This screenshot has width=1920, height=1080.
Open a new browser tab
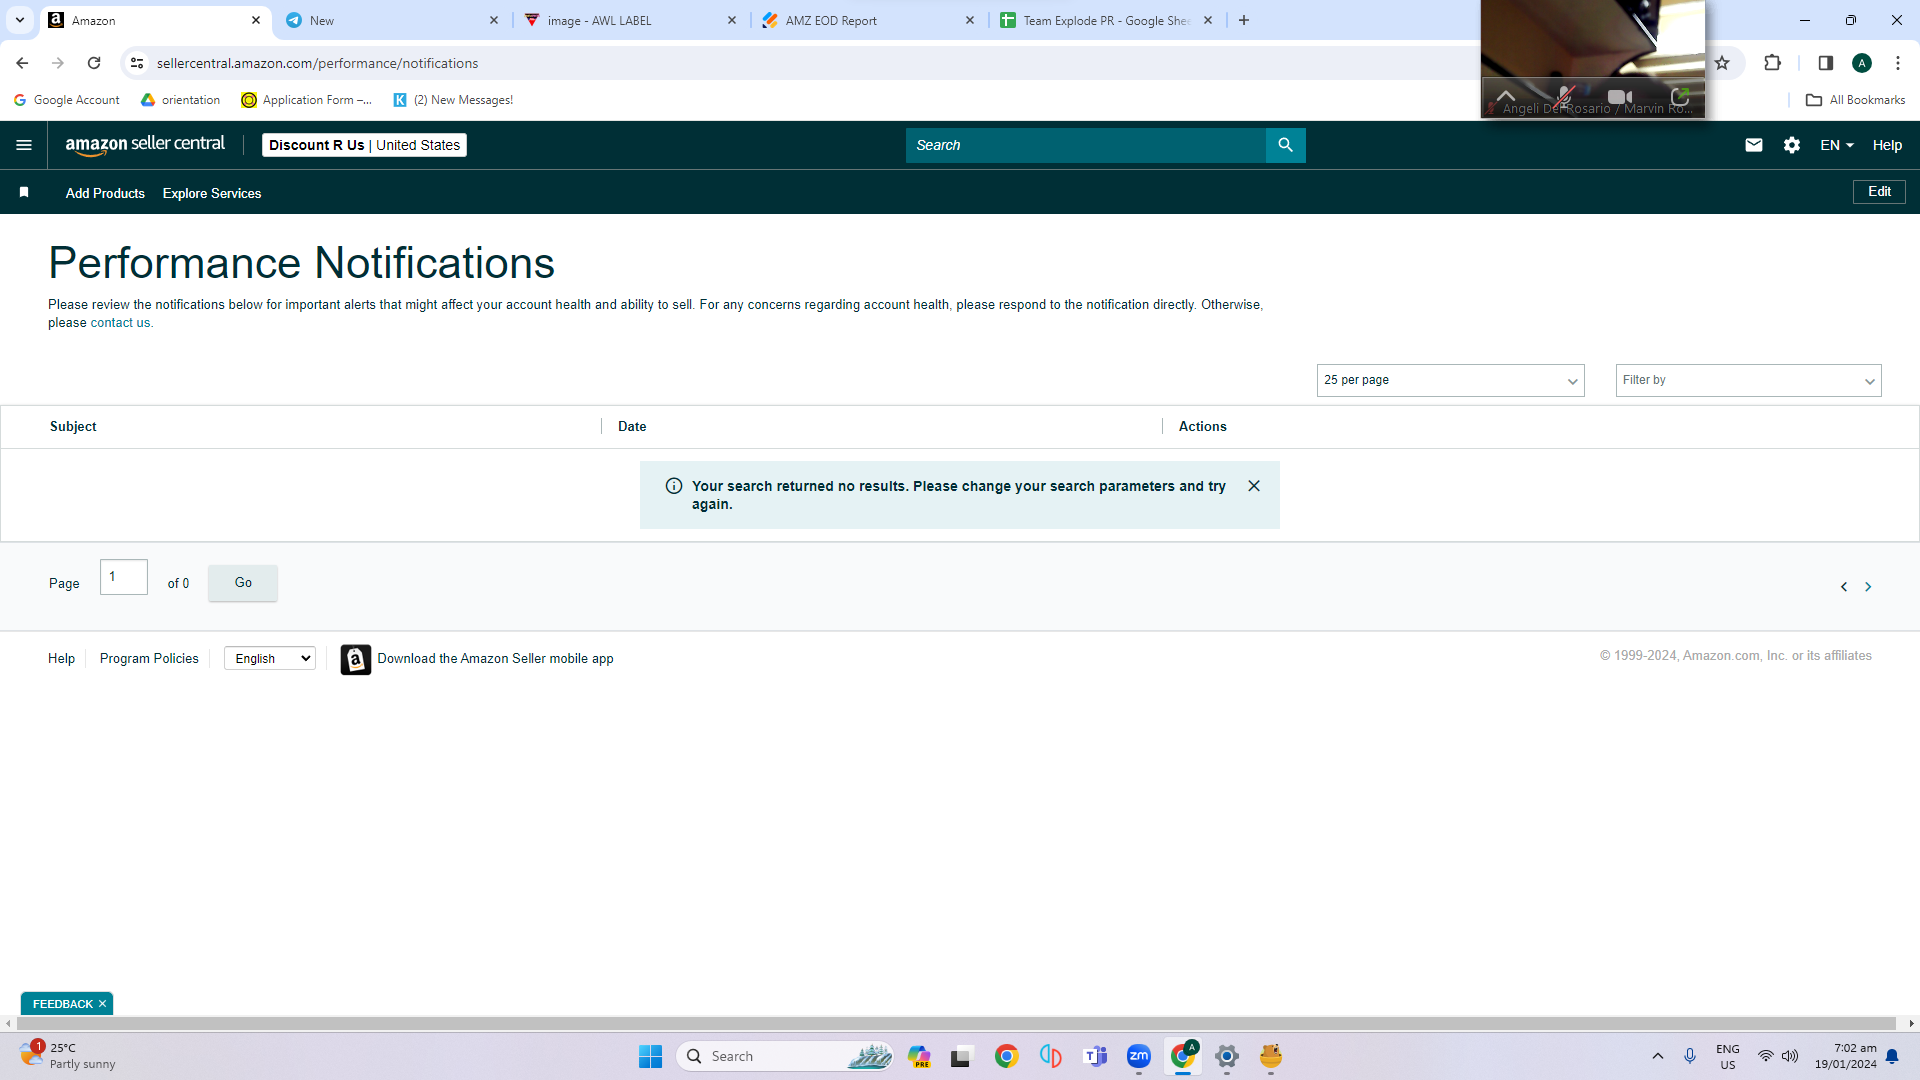point(1243,20)
